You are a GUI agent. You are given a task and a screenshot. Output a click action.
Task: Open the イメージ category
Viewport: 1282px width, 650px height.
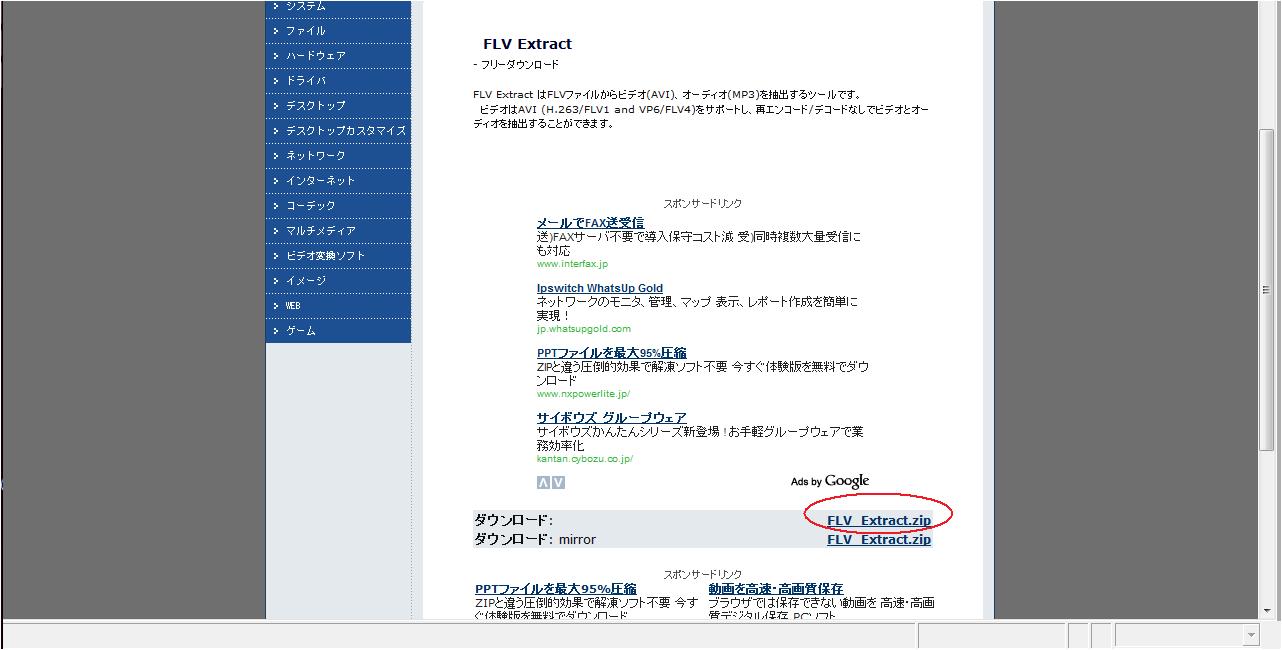pyautogui.click(x=338, y=281)
